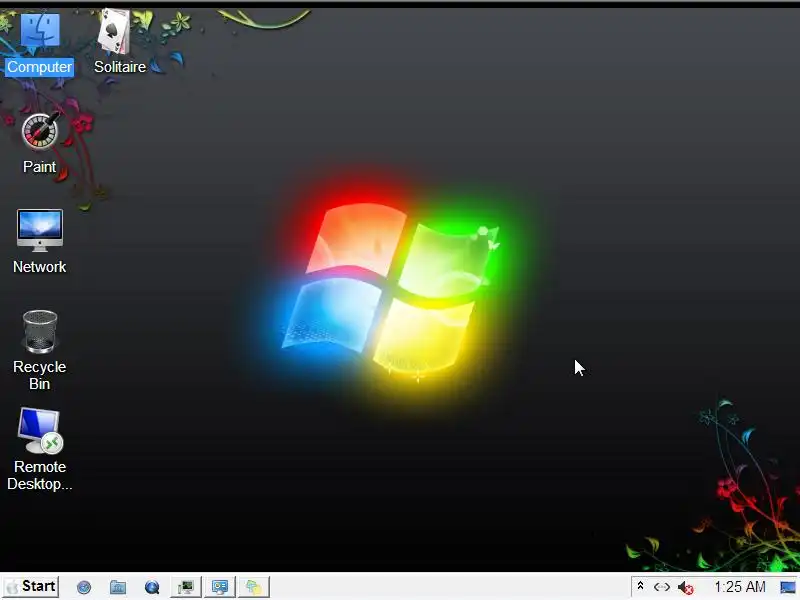
Task: Select the Recycle Bin desktop icon
Action: click(x=39, y=351)
